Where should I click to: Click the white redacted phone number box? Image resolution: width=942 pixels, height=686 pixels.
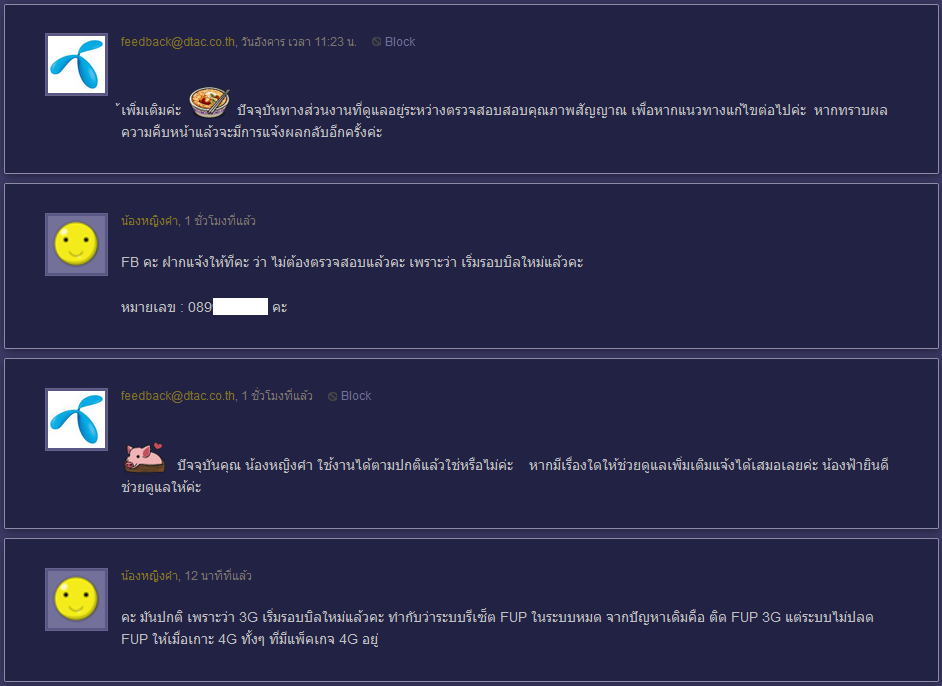point(240,306)
